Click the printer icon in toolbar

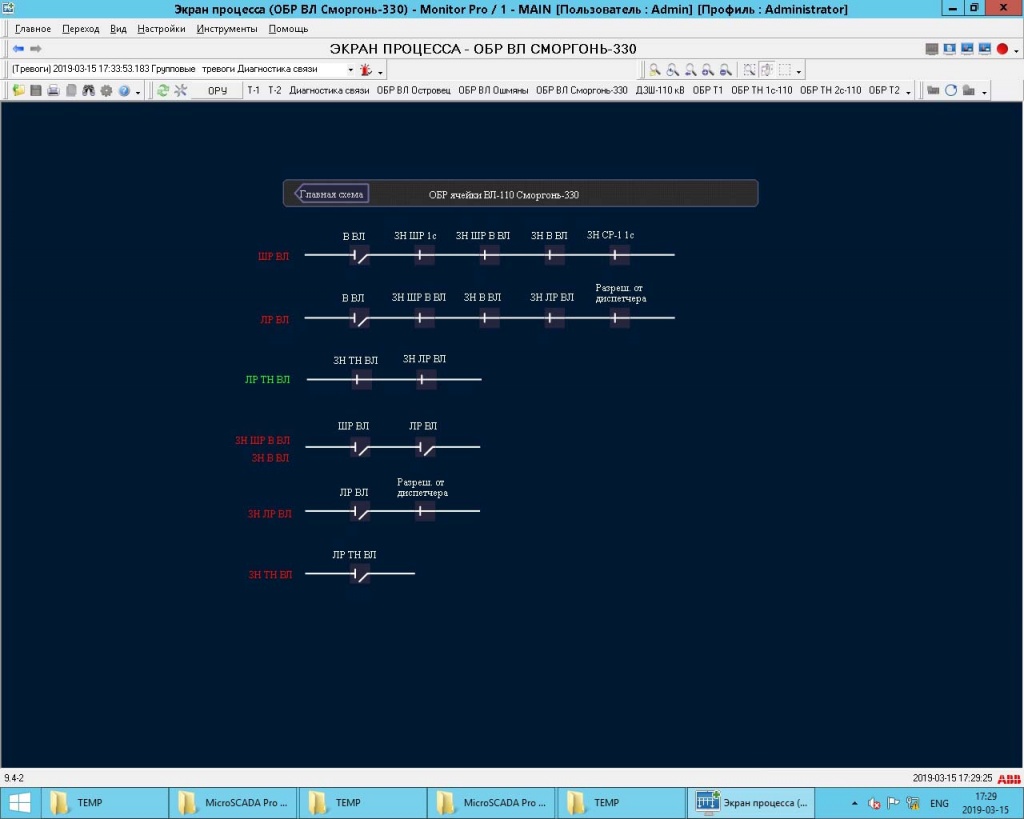coord(54,91)
